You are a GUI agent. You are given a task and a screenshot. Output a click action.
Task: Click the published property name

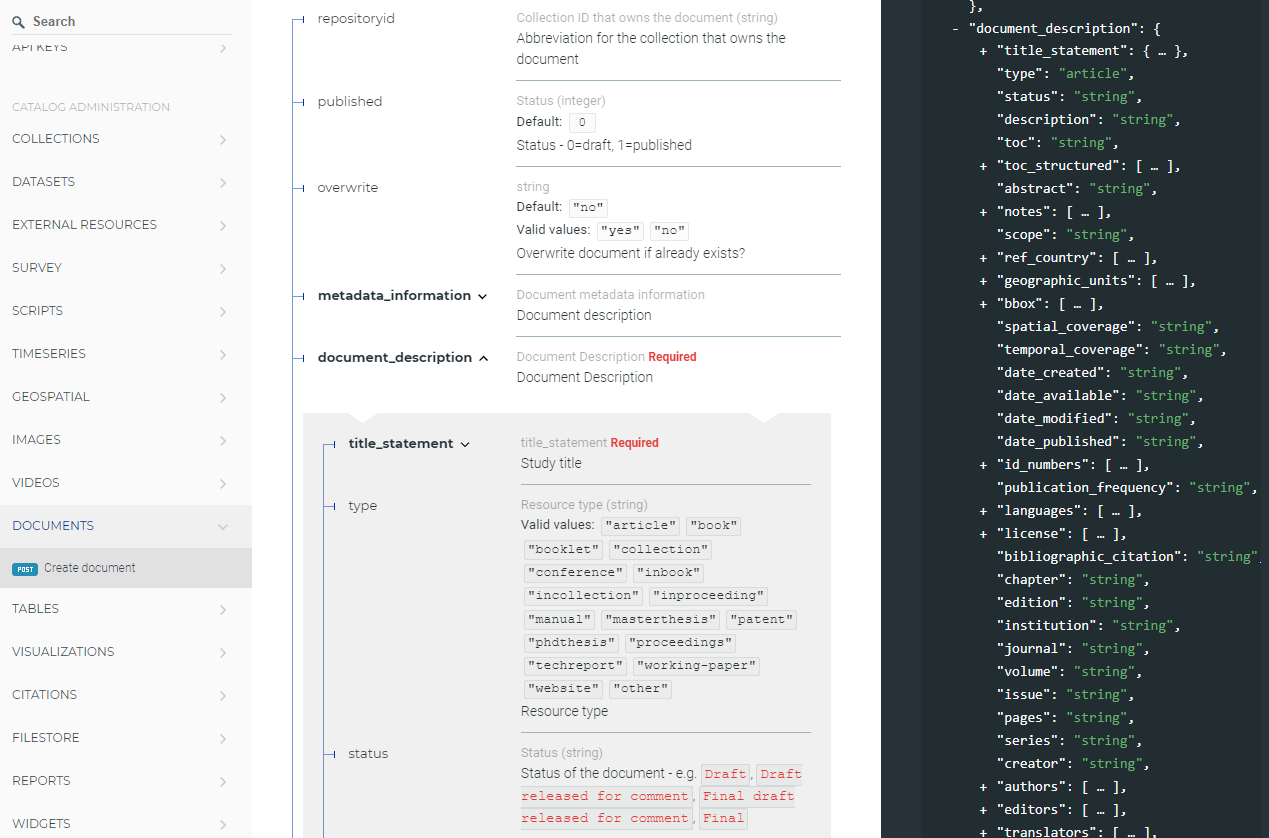click(x=350, y=102)
